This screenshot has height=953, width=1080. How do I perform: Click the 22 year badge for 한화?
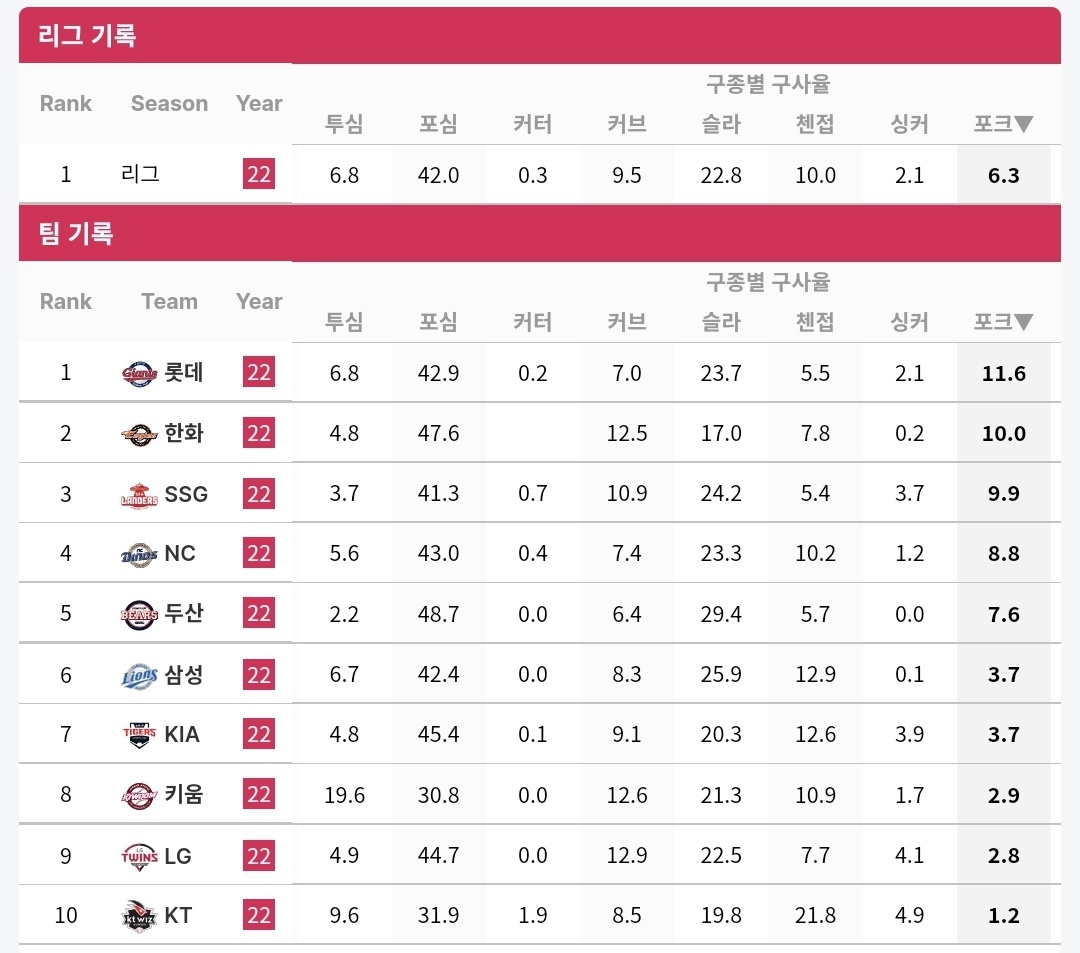[x=259, y=433]
